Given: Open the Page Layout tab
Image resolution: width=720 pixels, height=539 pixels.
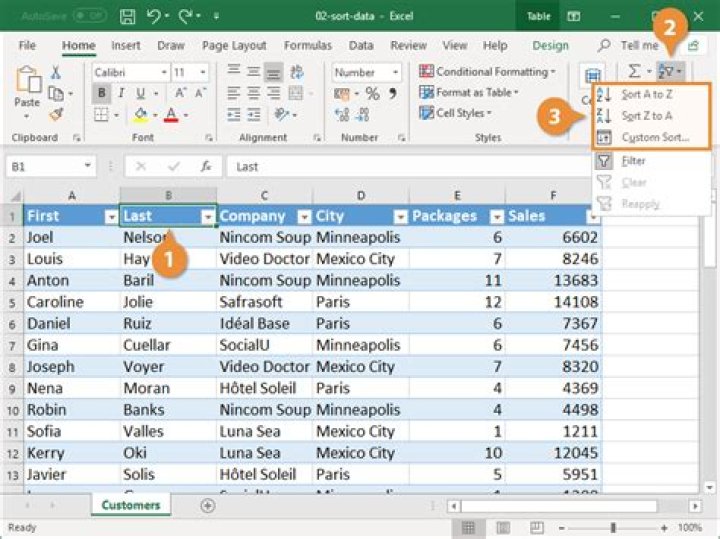Looking at the screenshot, I should pyautogui.click(x=234, y=45).
